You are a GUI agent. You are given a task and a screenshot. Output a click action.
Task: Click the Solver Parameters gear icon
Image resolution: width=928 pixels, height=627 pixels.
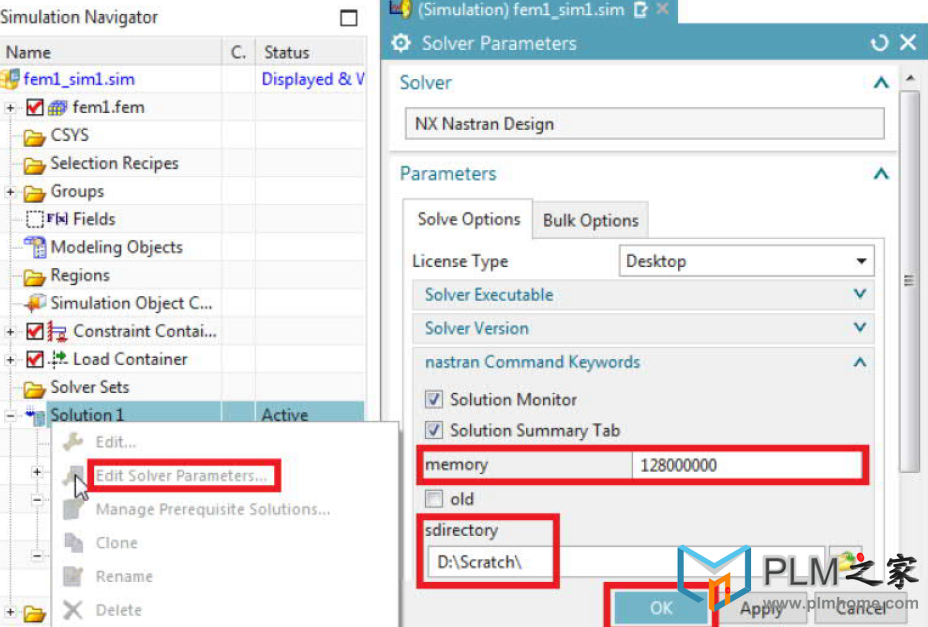click(401, 43)
